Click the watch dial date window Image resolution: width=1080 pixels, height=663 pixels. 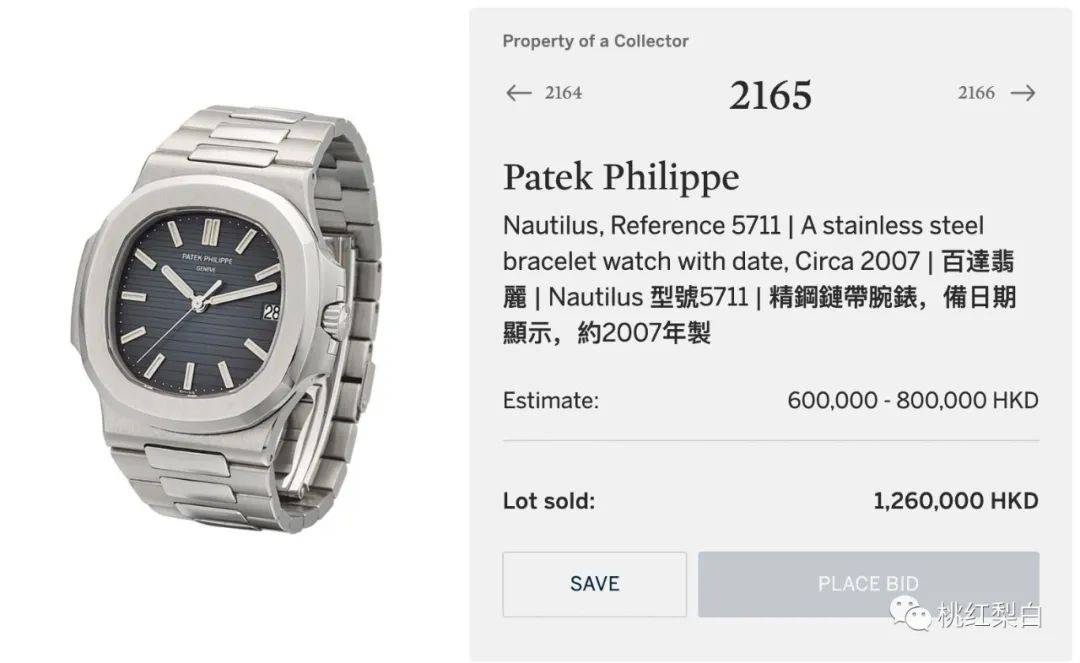(x=271, y=312)
